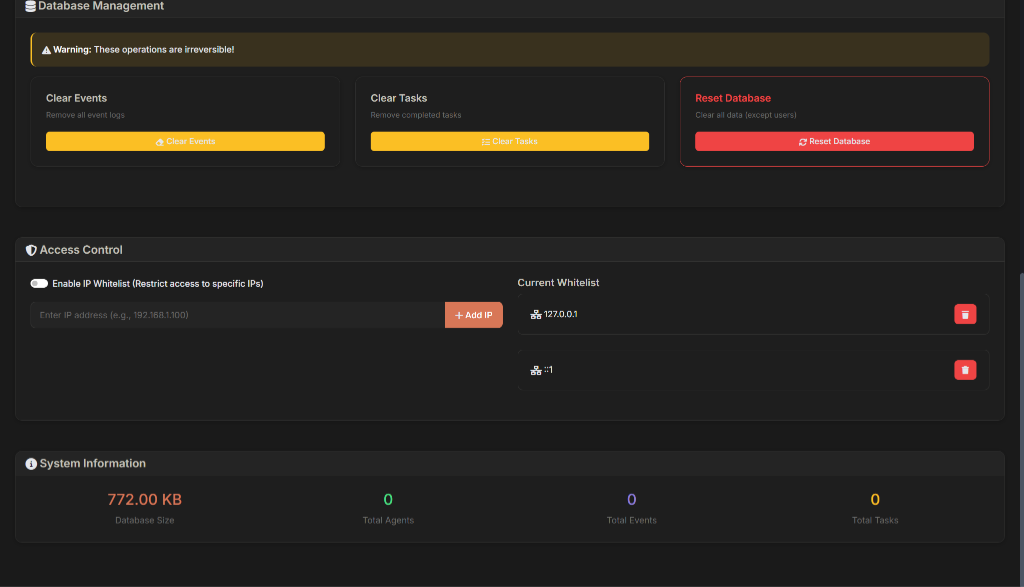The height and width of the screenshot is (587, 1024).
Task: Focus the Enter IP address input field
Action: tap(237, 315)
